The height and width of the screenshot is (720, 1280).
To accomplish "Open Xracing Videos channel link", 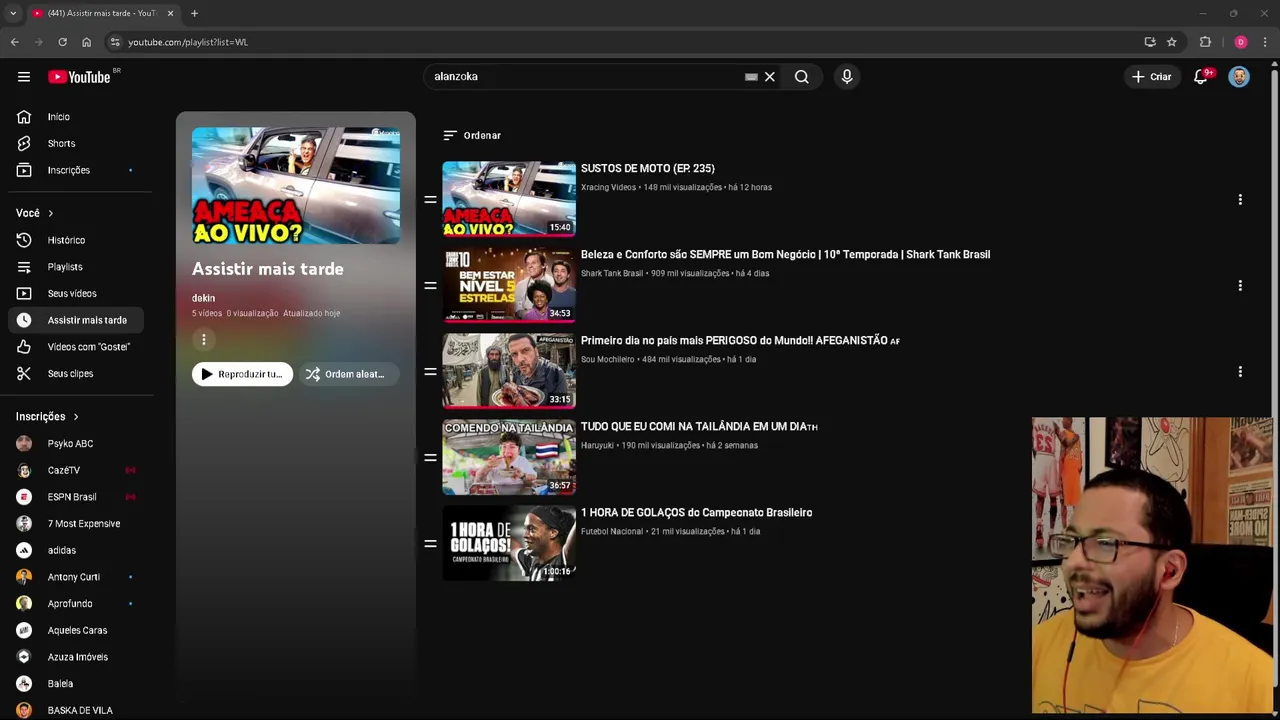I will point(608,187).
